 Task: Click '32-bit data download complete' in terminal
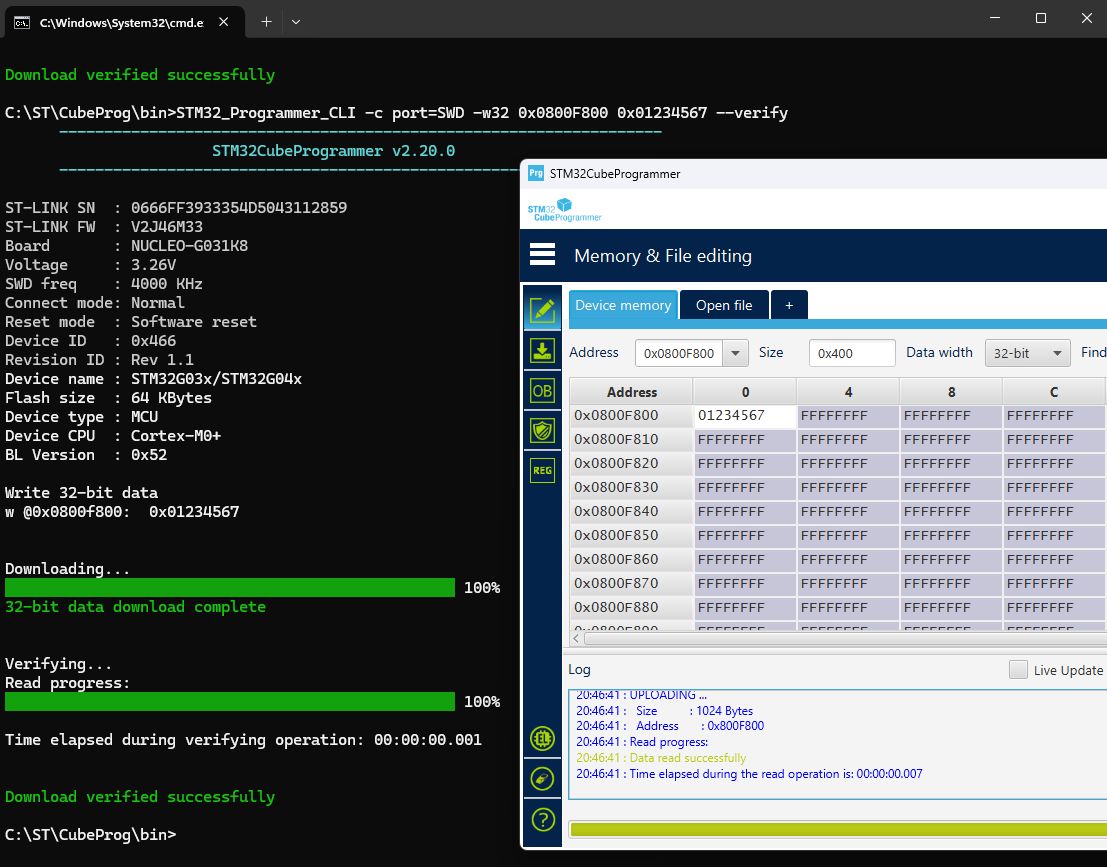pos(136,607)
